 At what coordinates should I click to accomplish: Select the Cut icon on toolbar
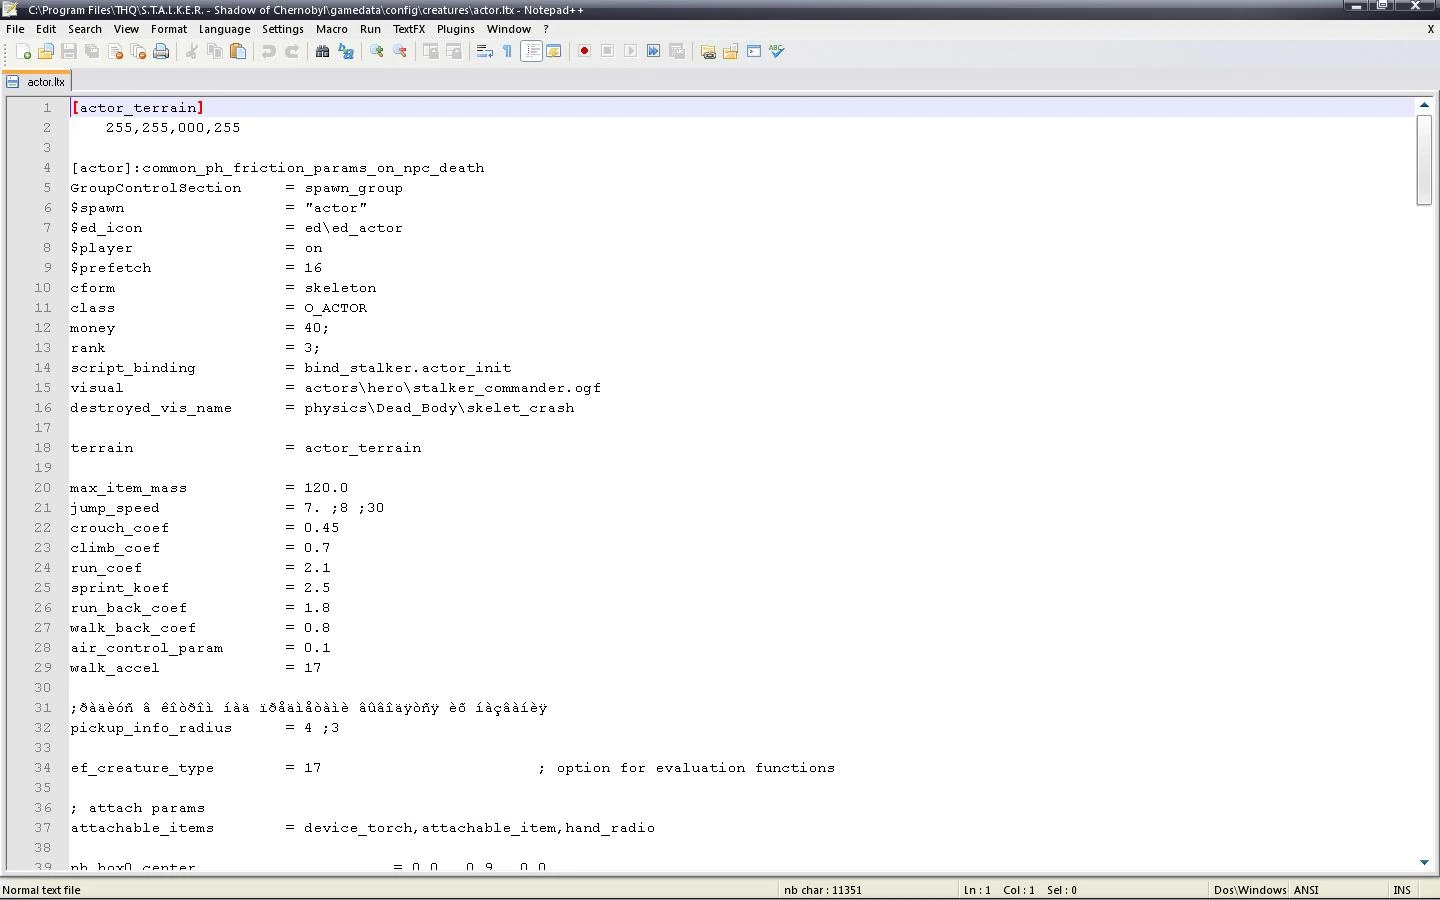[x=192, y=51]
